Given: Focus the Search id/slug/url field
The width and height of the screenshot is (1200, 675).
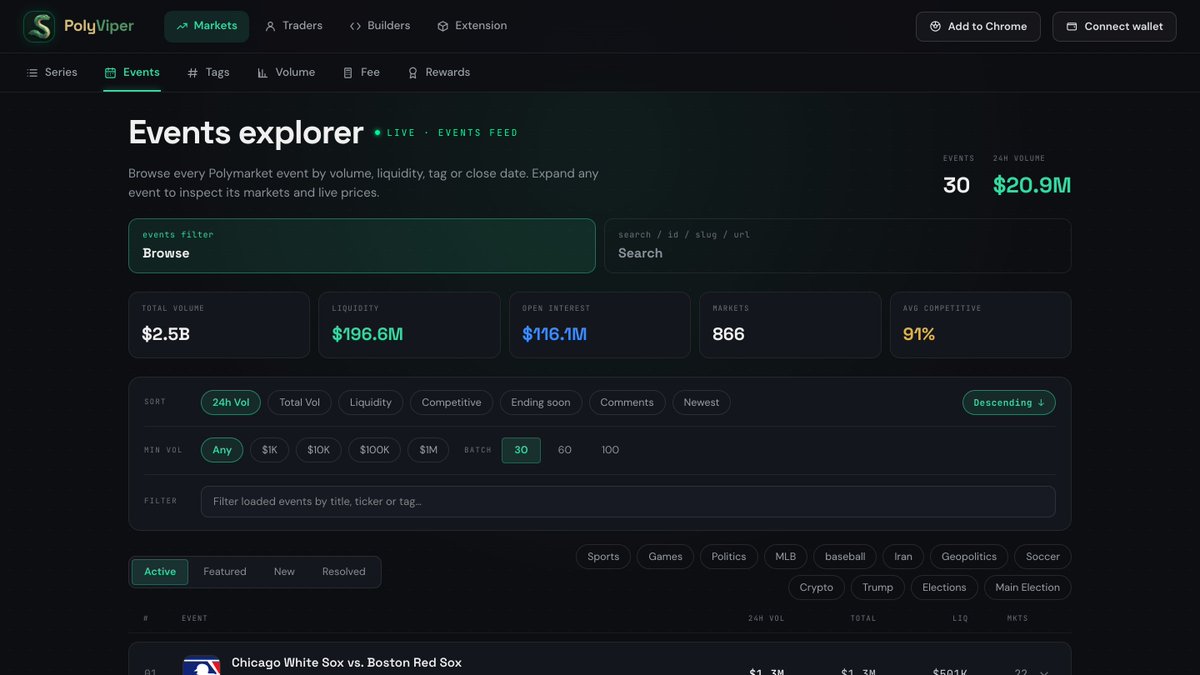Looking at the screenshot, I should pos(838,246).
